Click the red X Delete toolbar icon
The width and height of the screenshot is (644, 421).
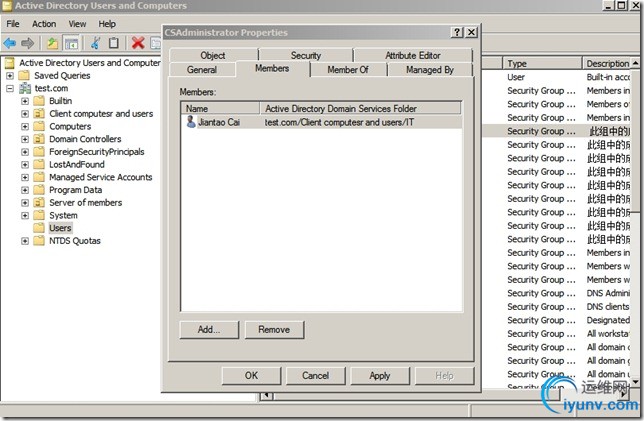[138, 43]
